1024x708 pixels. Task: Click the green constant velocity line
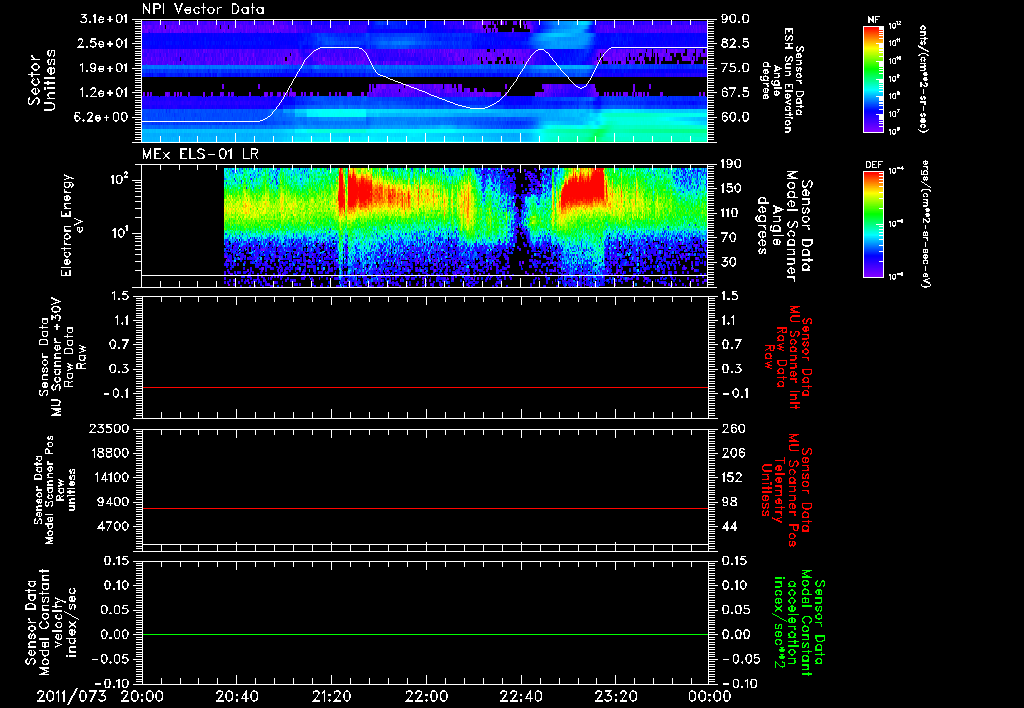[425, 634]
